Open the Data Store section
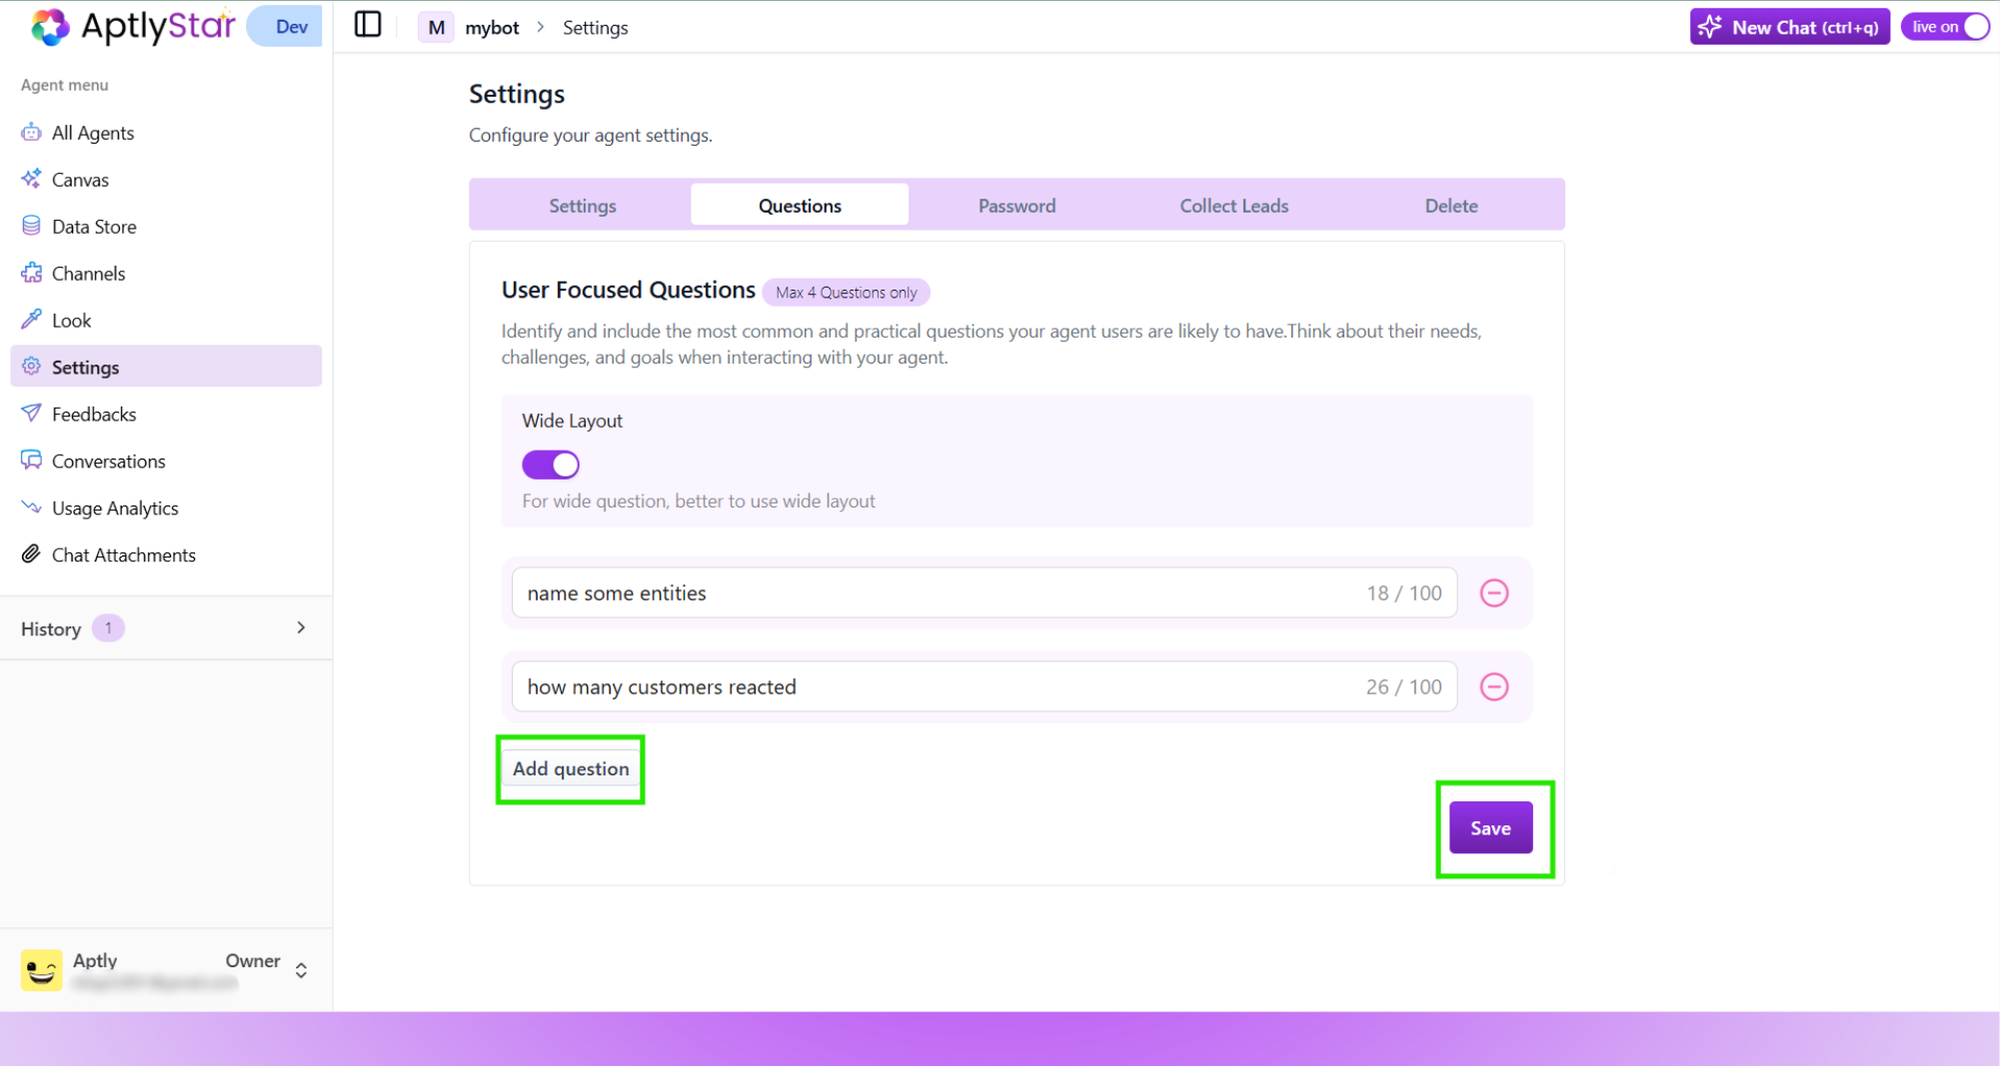The image size is (2000, 1066). [94, 226]
